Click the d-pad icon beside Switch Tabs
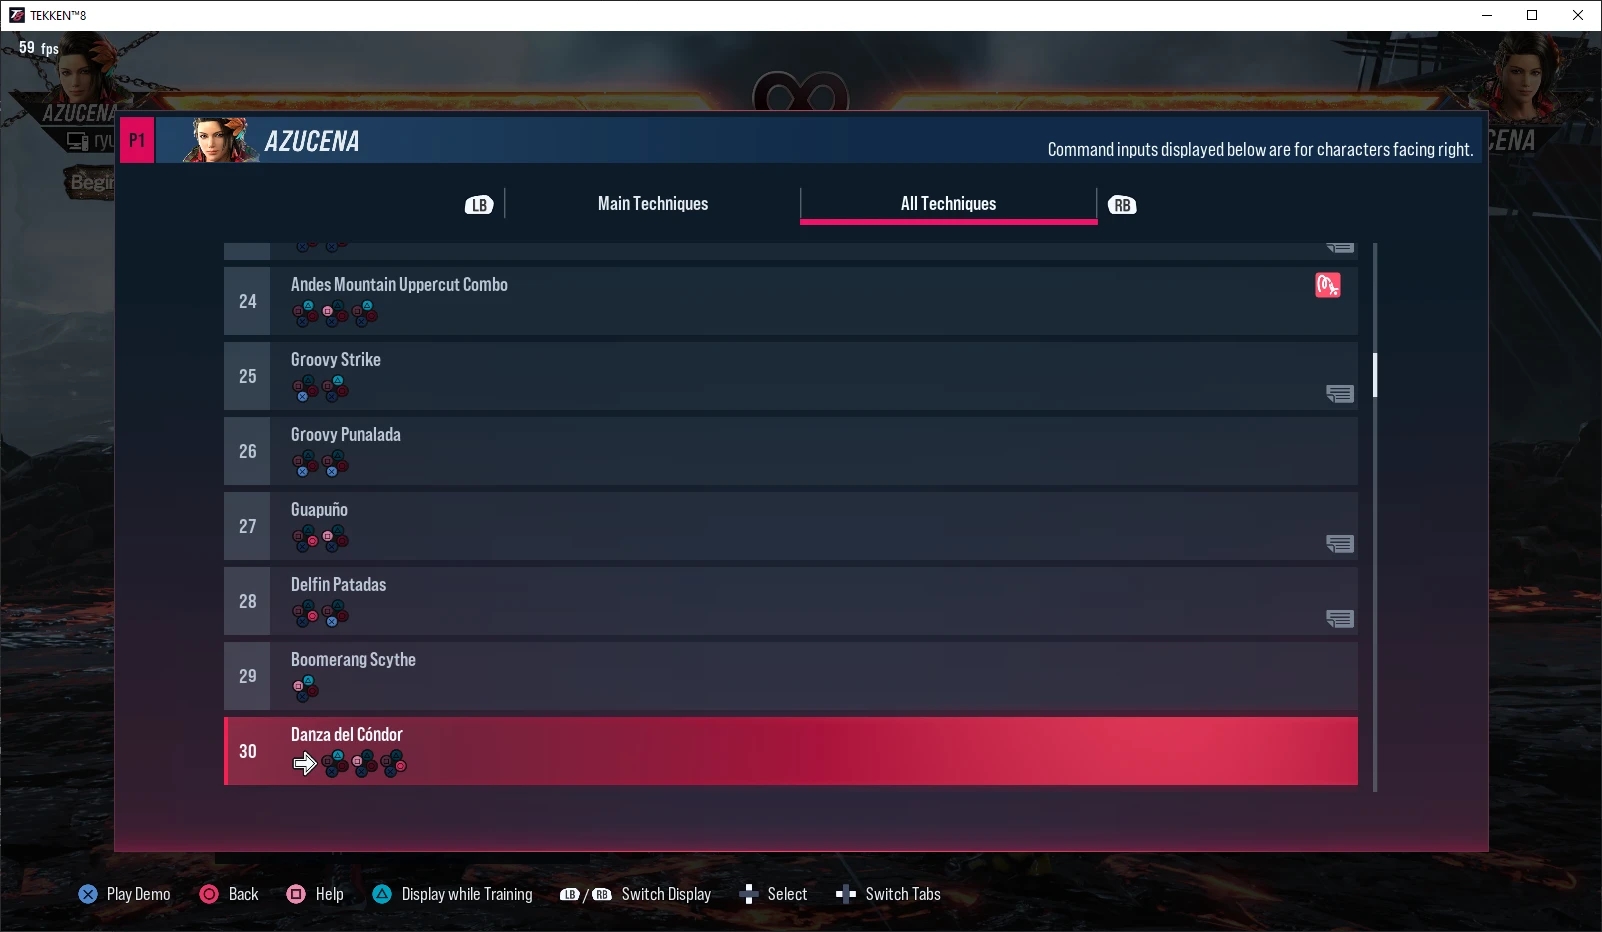 pos(845,894)
